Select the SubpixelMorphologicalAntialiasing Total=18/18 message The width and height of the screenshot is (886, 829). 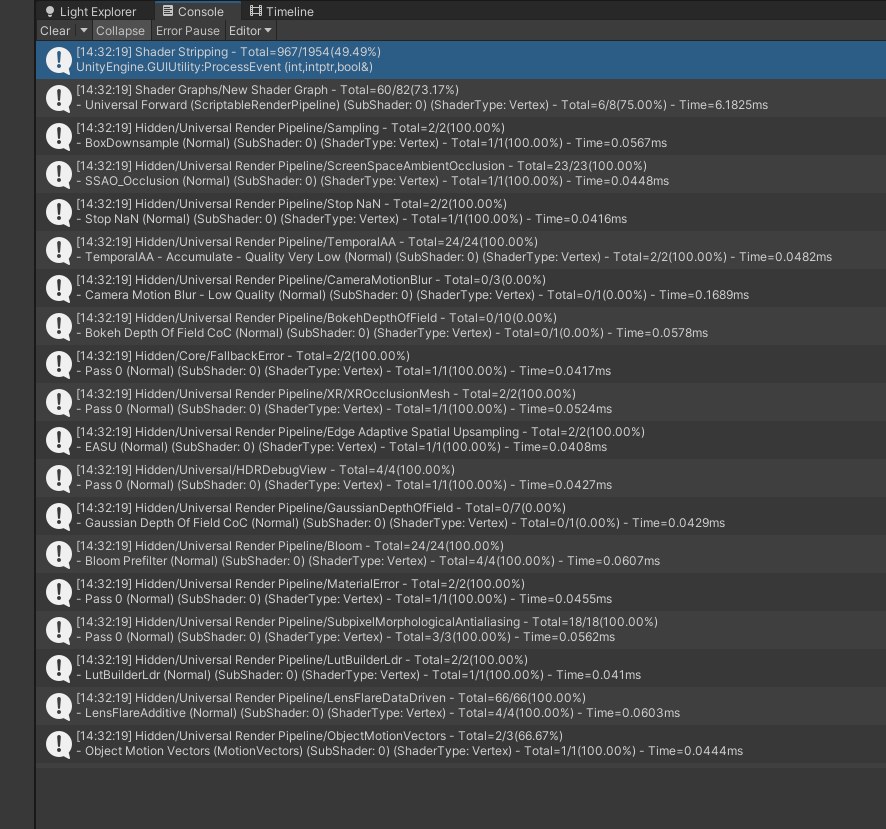[x=461, y=630]
